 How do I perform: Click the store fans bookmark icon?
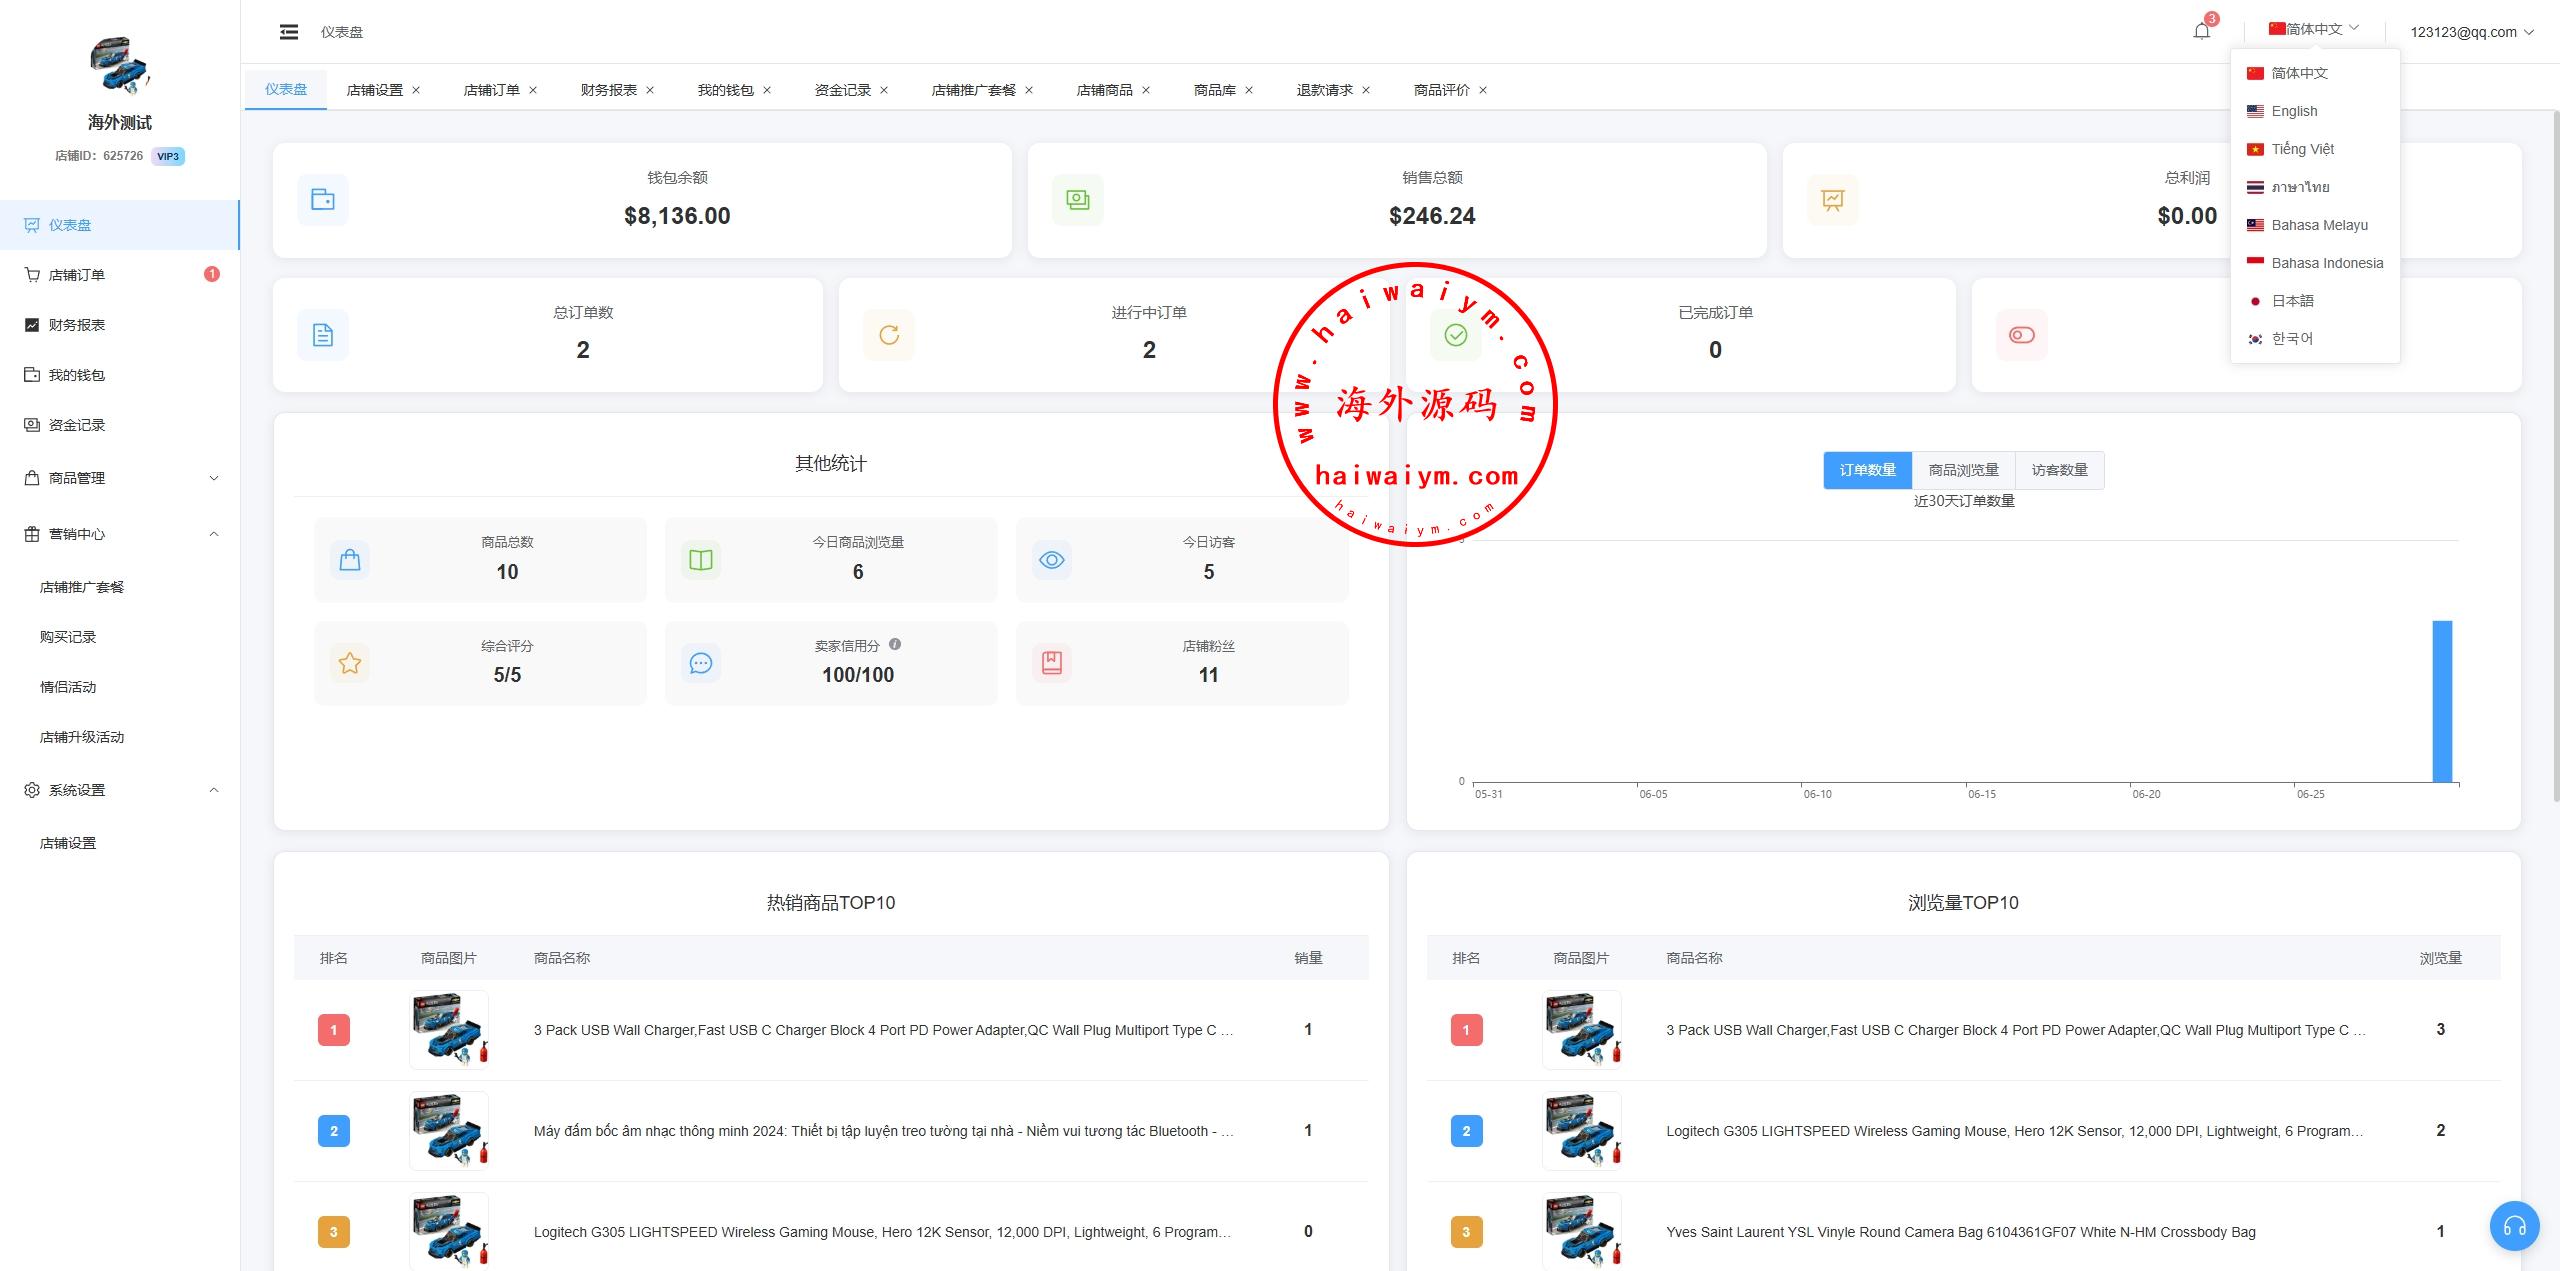click(1052, 662)
